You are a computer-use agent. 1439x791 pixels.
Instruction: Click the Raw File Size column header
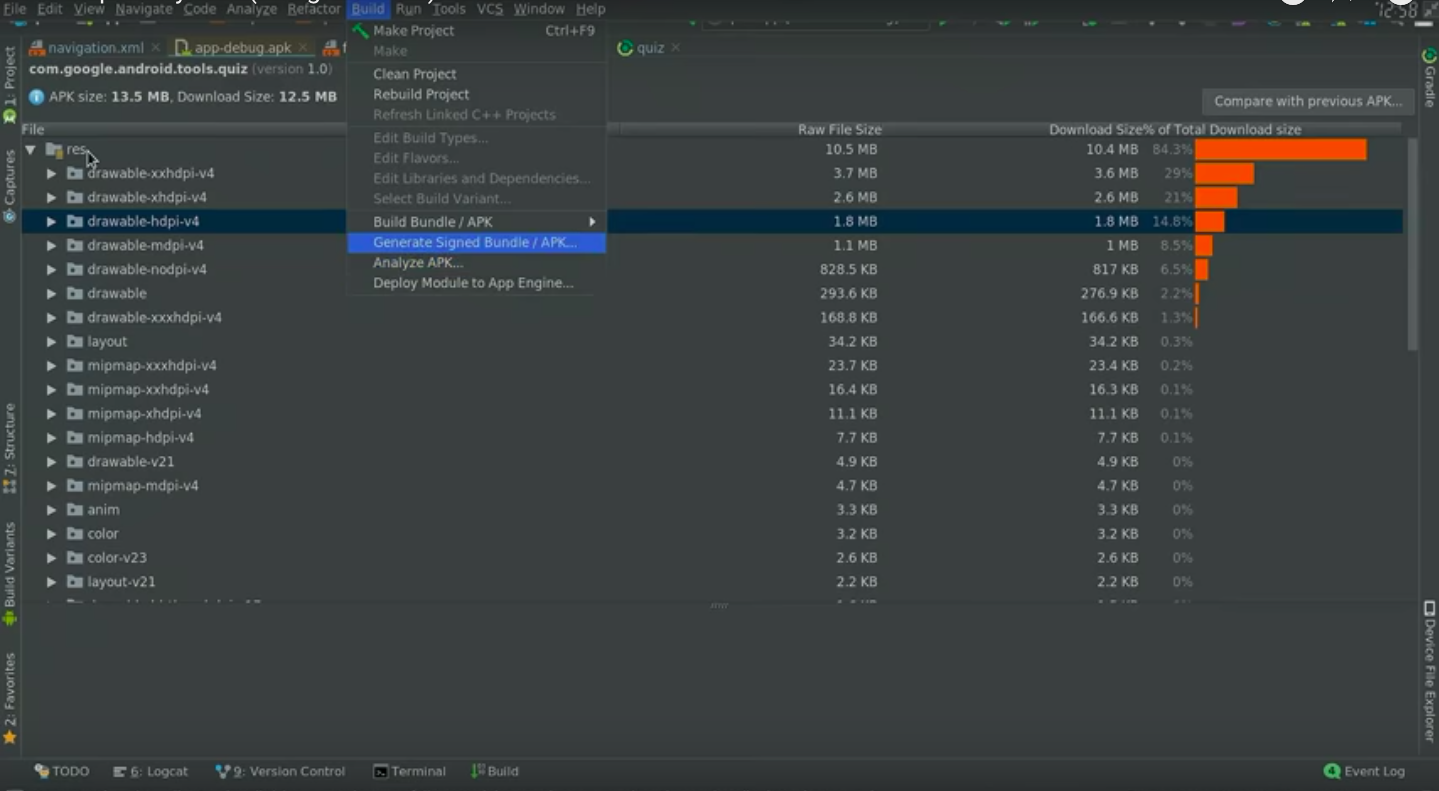839,130
